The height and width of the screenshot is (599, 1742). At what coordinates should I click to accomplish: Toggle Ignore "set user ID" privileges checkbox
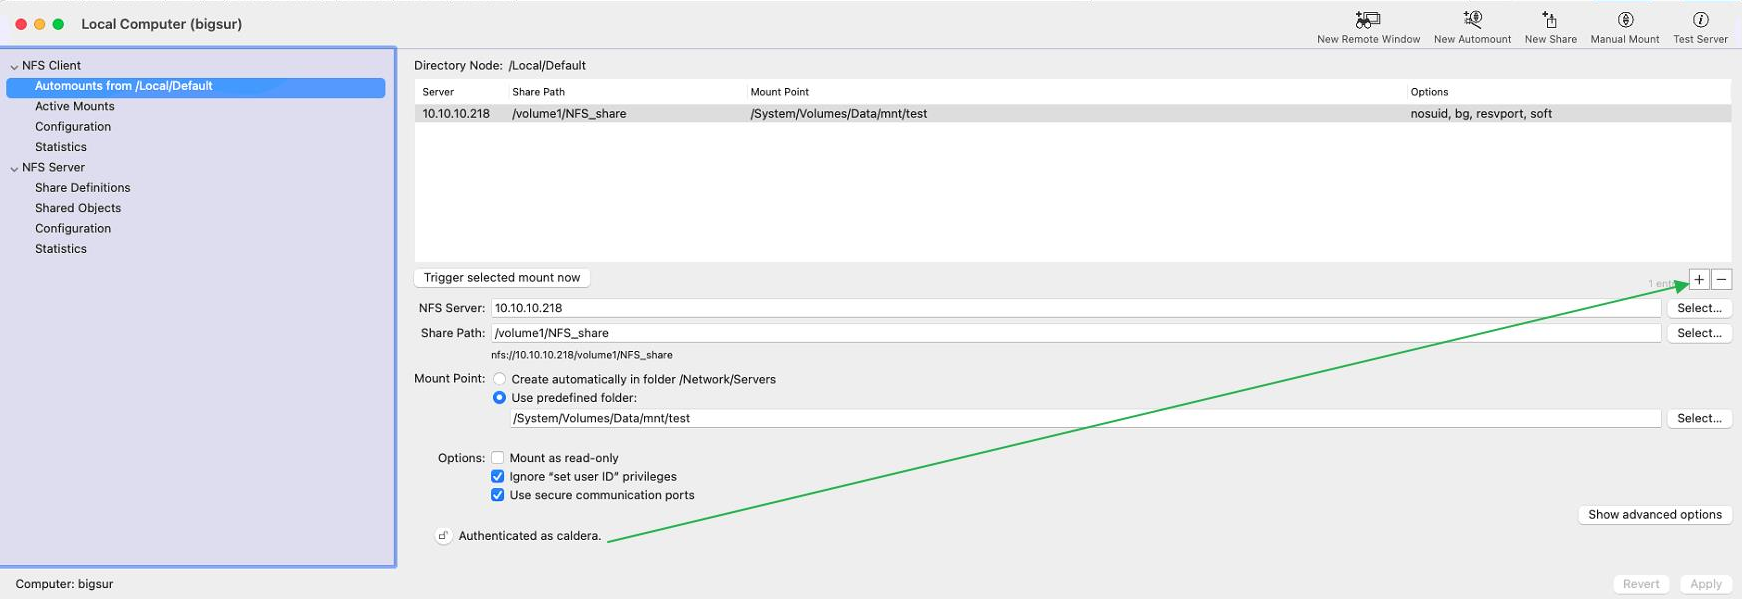497,477
